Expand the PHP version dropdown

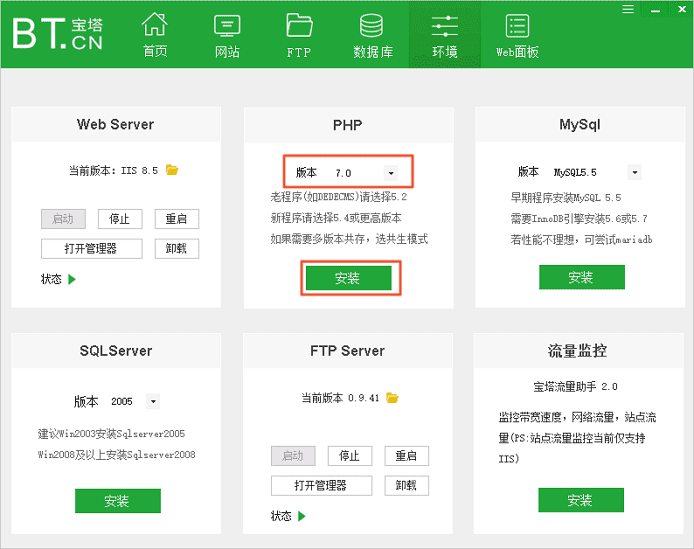point(390,173)
